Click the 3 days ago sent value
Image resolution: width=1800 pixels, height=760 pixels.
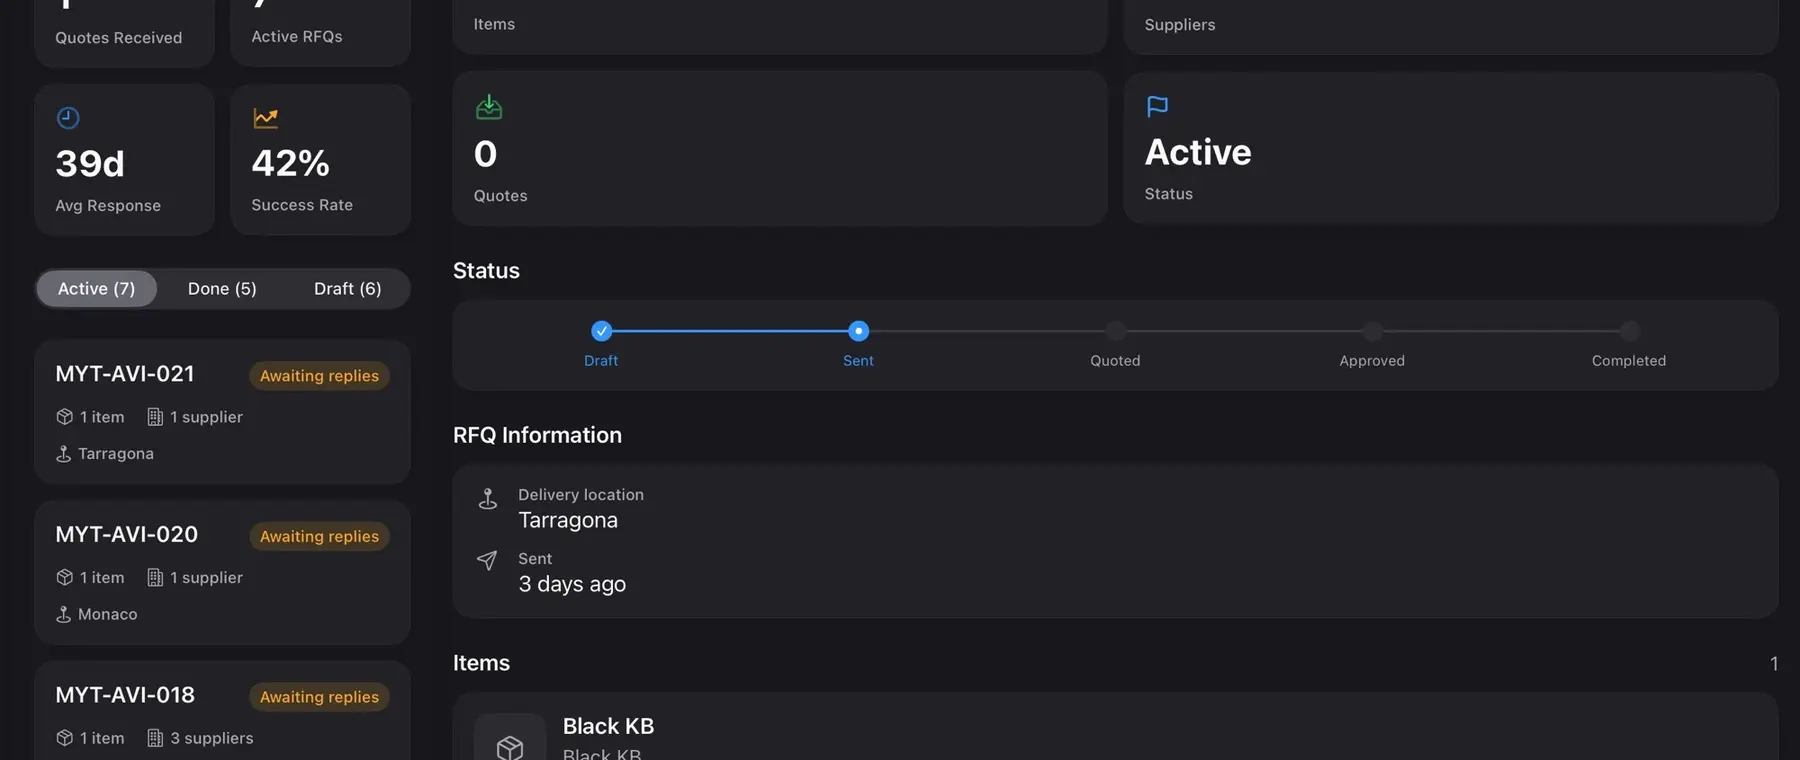coord(572,584)
